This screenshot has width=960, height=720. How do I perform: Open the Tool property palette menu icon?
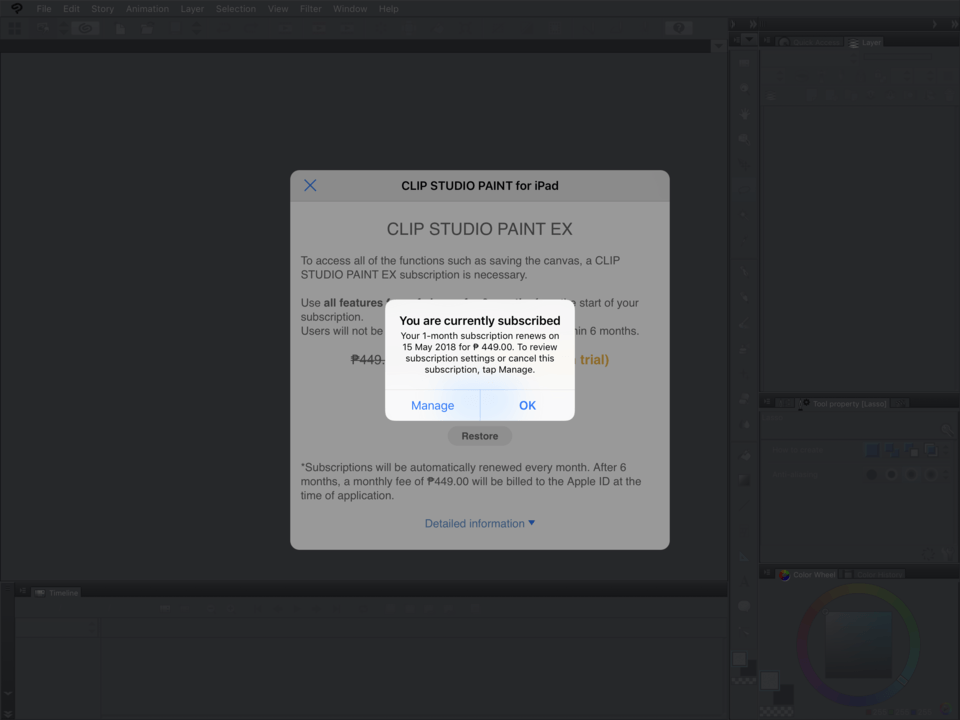point(767,402)
